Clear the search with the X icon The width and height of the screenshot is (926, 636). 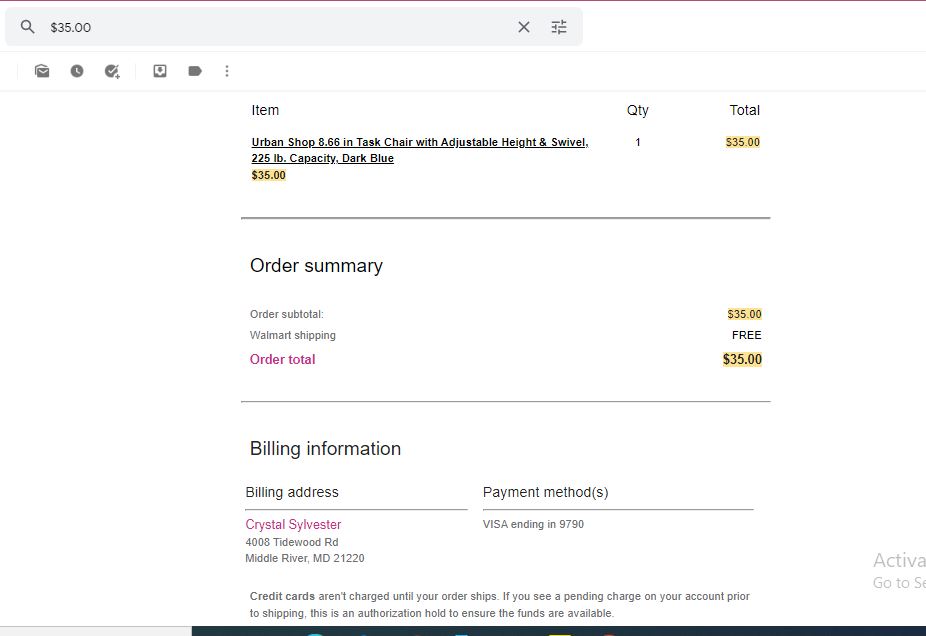pyautogui.click(x=524, y=27)
